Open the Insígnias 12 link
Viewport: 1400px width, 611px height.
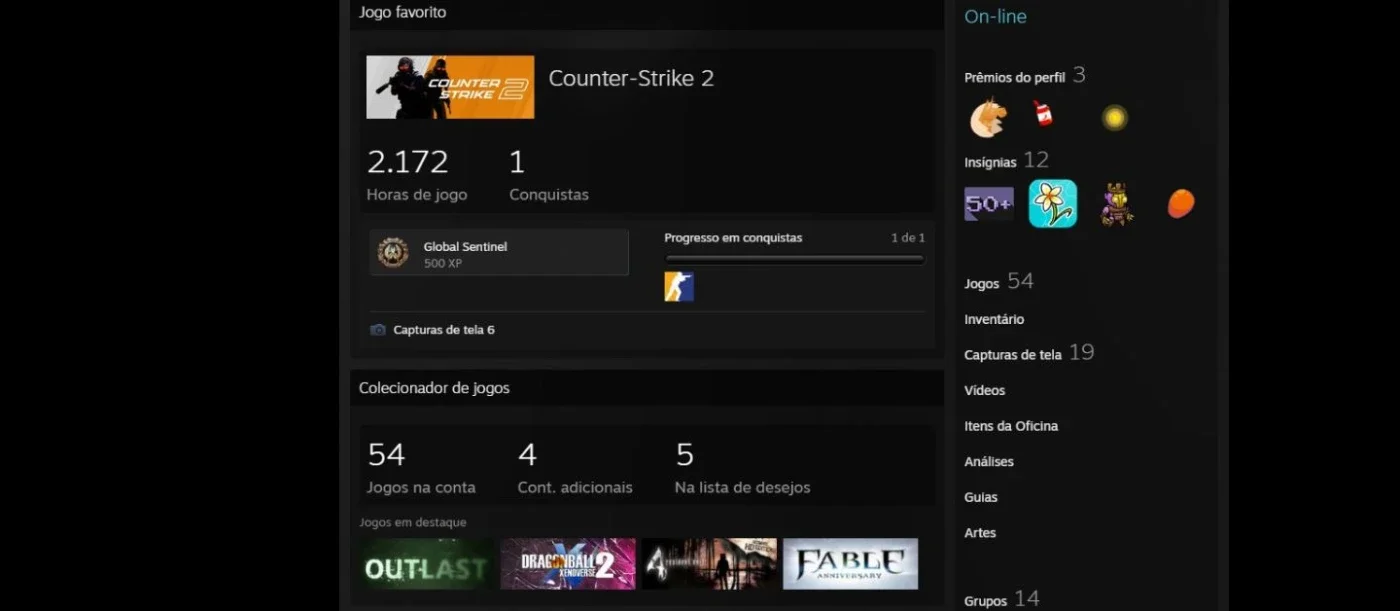coord(1006,161)
